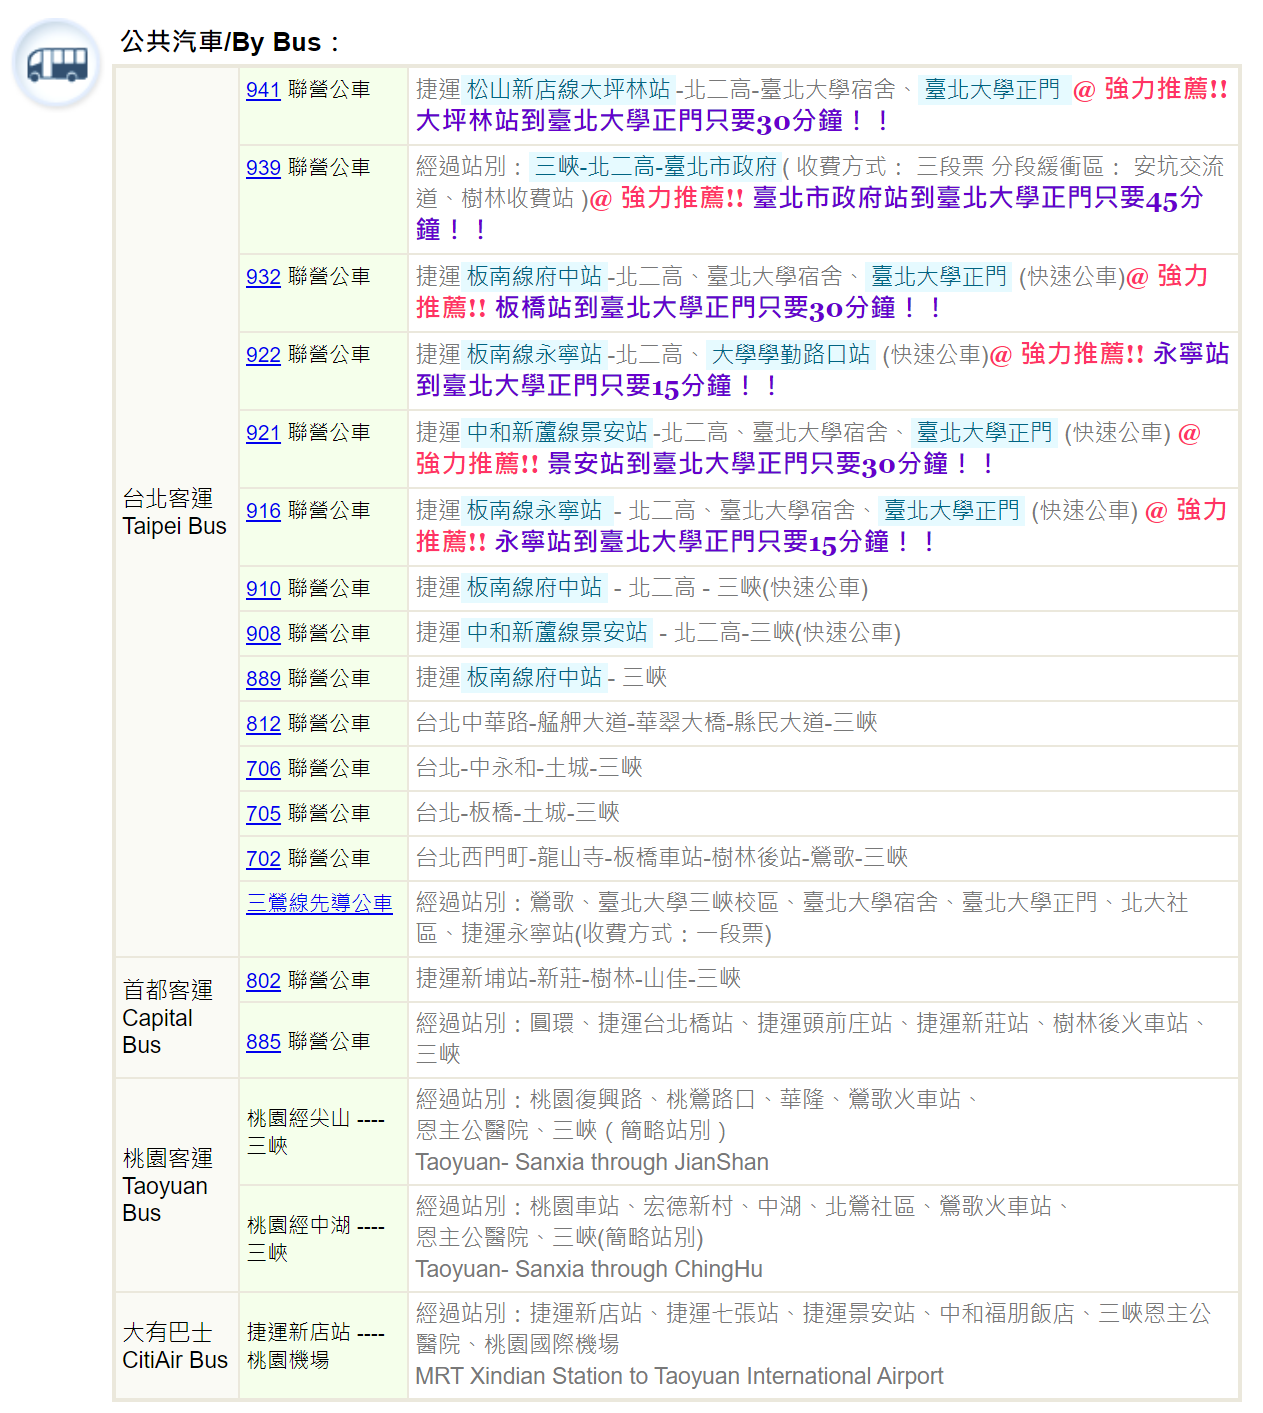Click highlighted 板南線永寧站 text in 916 row

click(x=535, y=511)
